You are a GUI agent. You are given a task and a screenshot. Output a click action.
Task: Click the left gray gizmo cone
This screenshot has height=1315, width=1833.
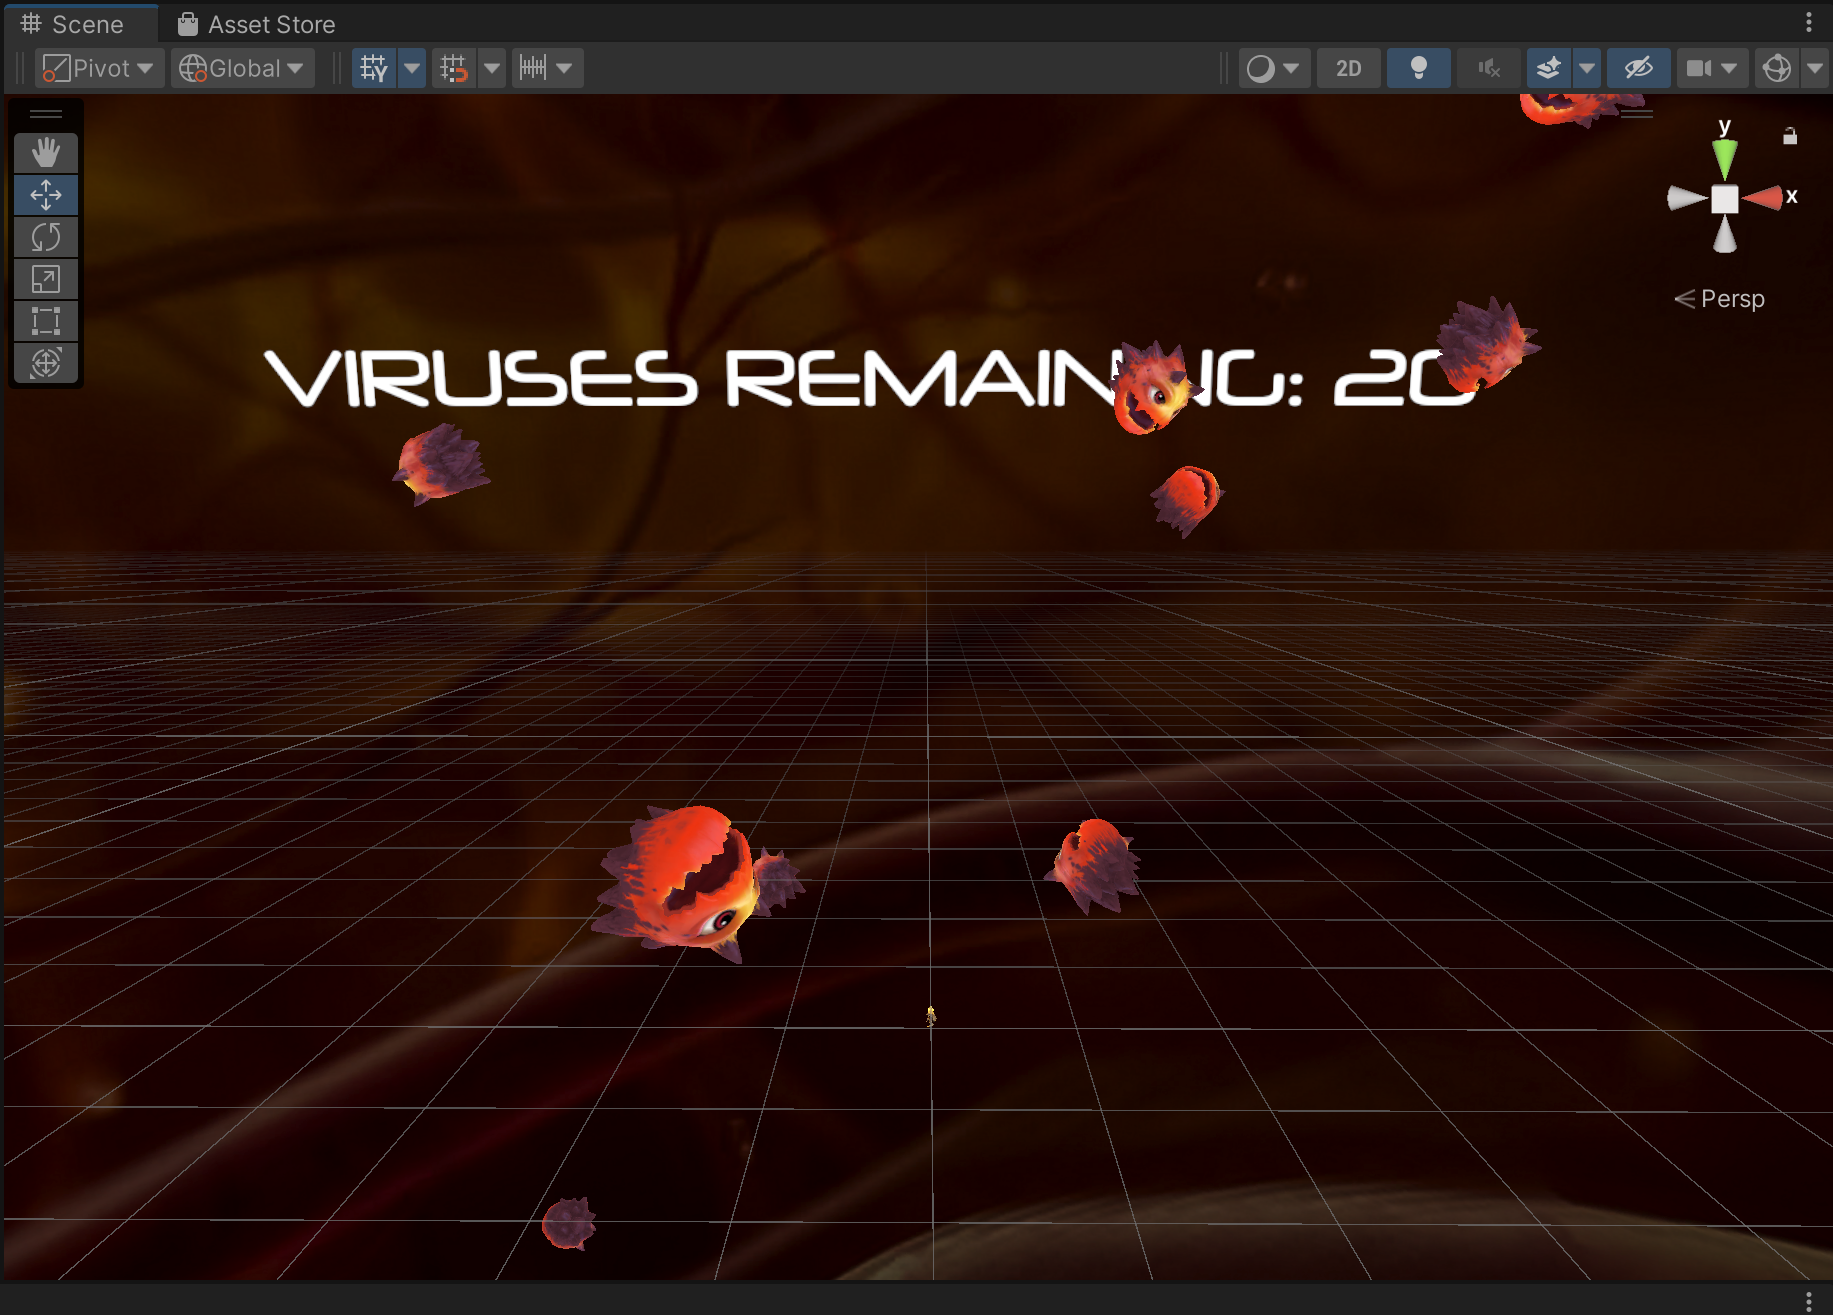point(1688,198)
